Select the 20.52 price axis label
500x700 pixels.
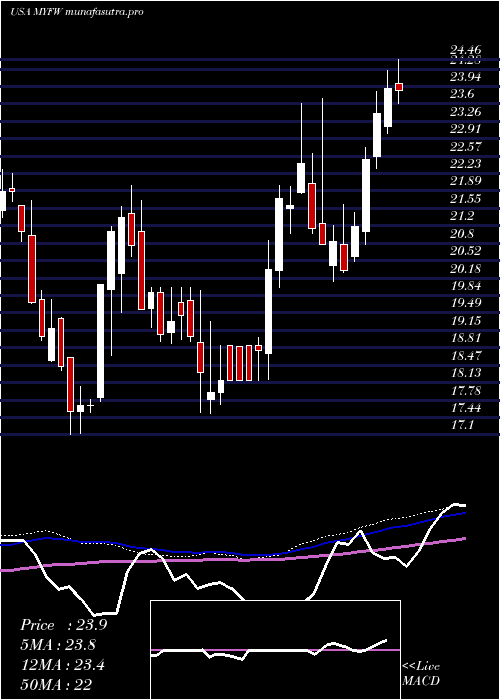pyautogui.click(x=466, y=251)
